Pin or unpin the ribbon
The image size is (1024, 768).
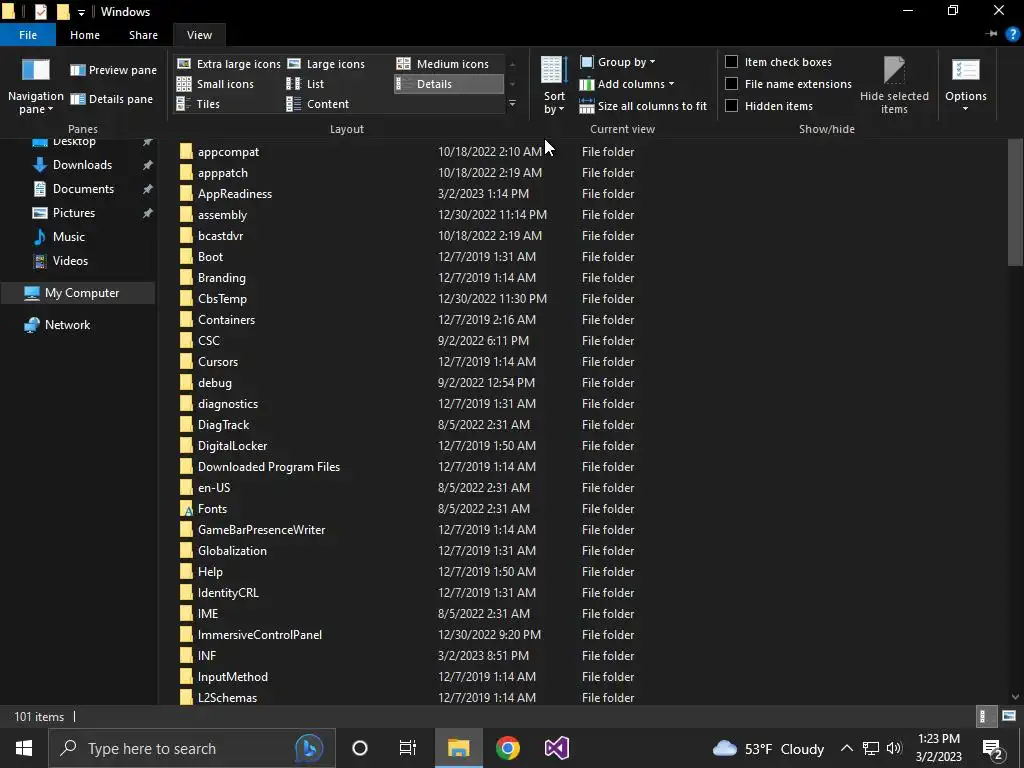(992, 34)
